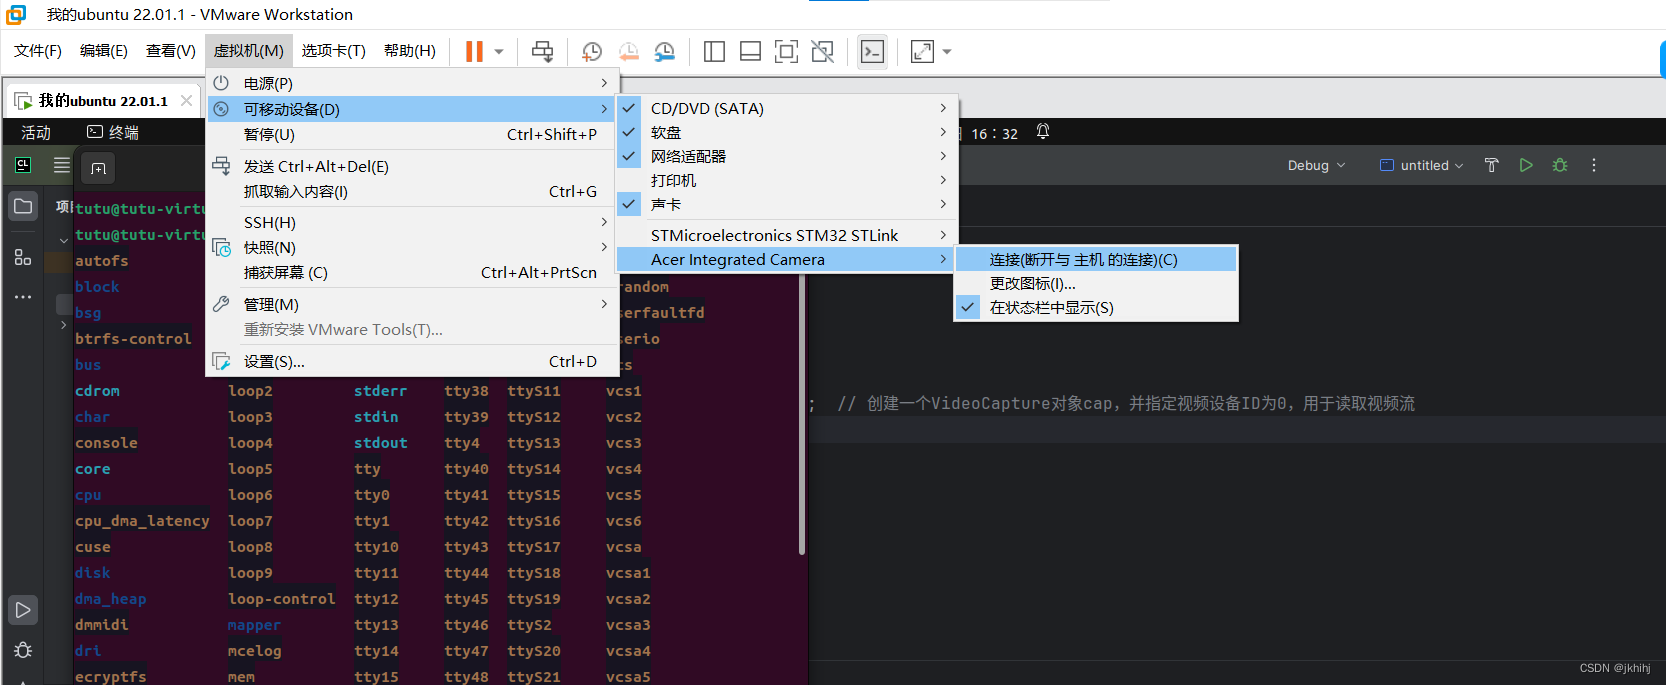Expand the 电源(P) submenu
The height and width of the screenshot is (685, 1666).
click(x=412, y=83)
